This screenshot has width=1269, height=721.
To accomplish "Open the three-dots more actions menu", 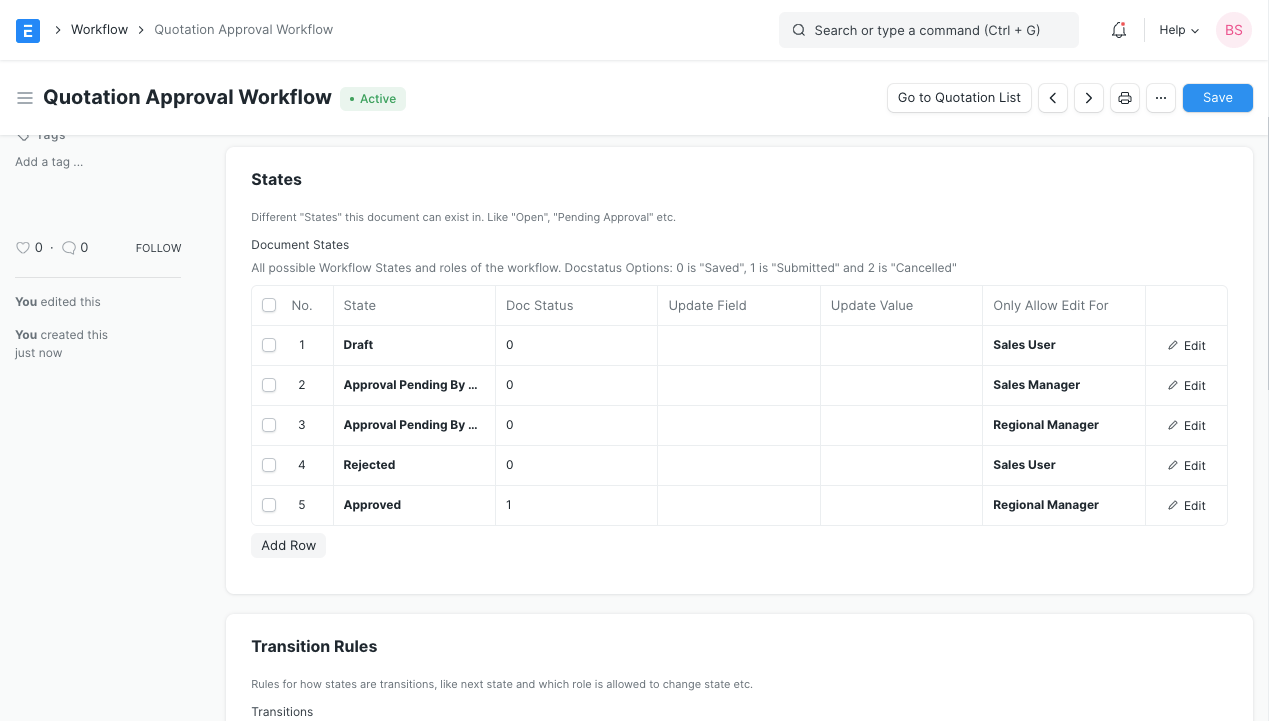I will pos(1160,98).
